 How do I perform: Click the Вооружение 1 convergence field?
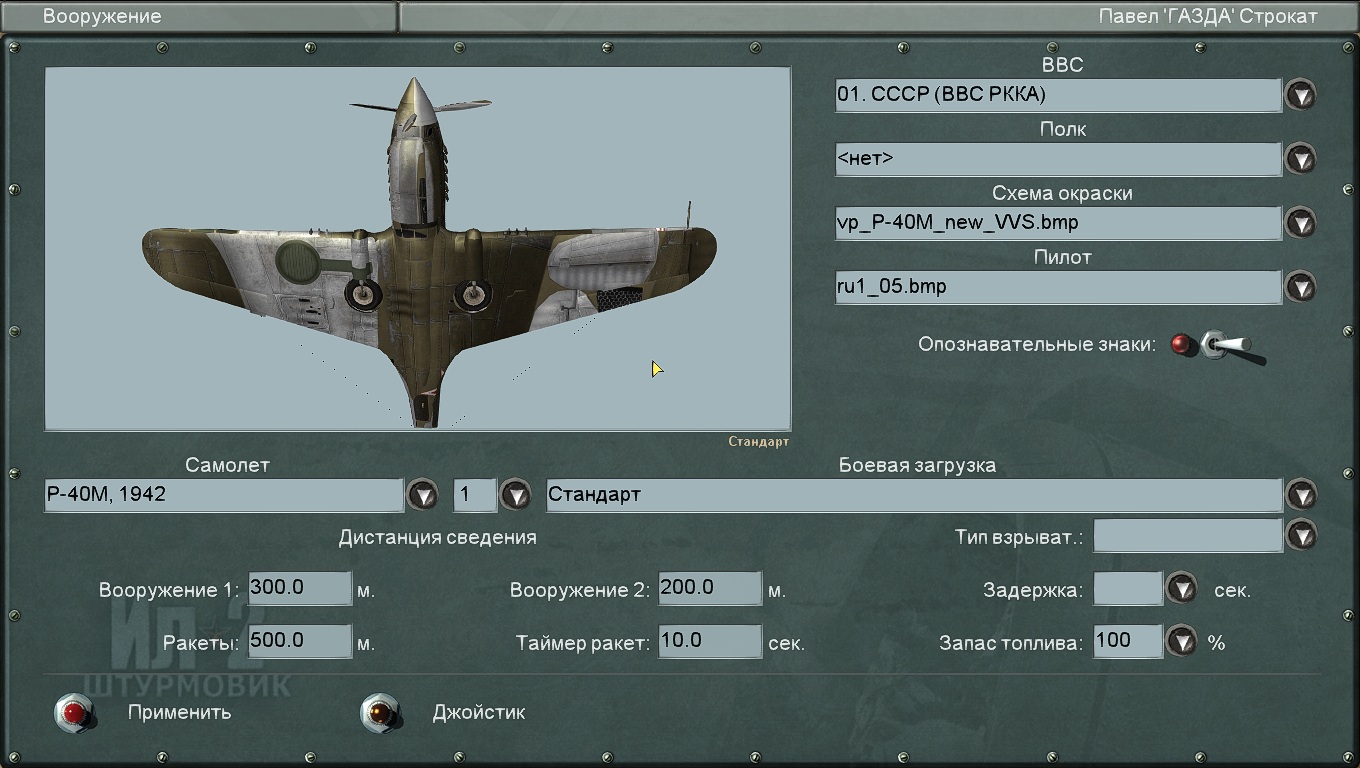(300, 588)
